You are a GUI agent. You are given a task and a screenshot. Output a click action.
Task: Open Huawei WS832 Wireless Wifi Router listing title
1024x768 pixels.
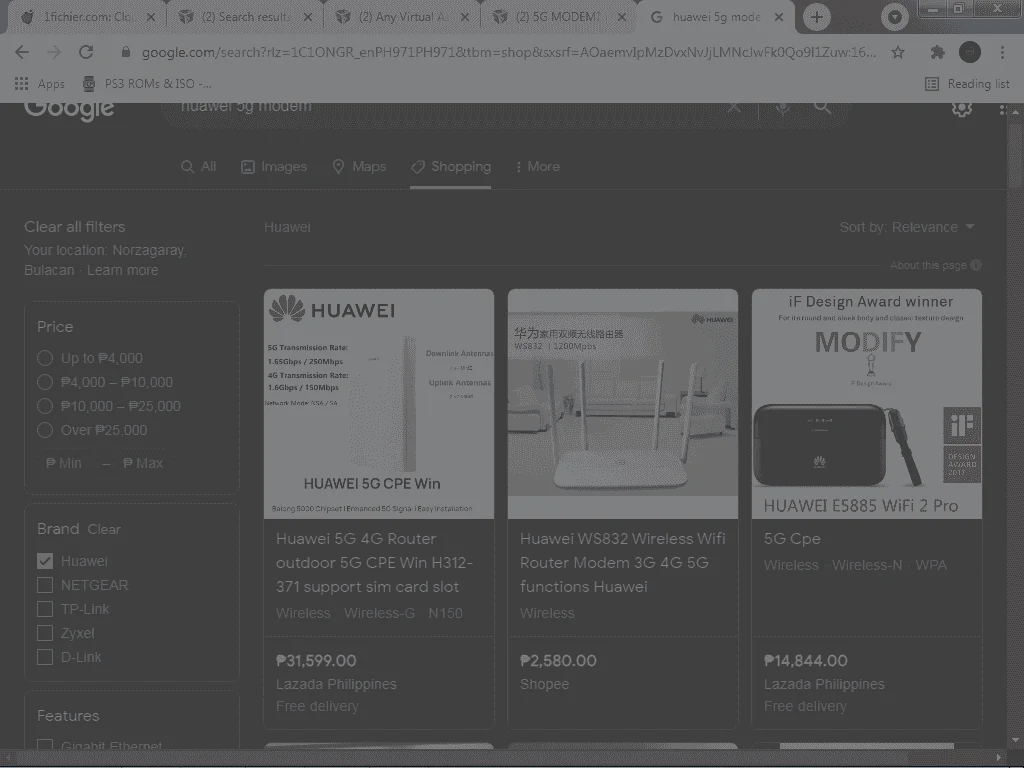(x=622, y=563)
